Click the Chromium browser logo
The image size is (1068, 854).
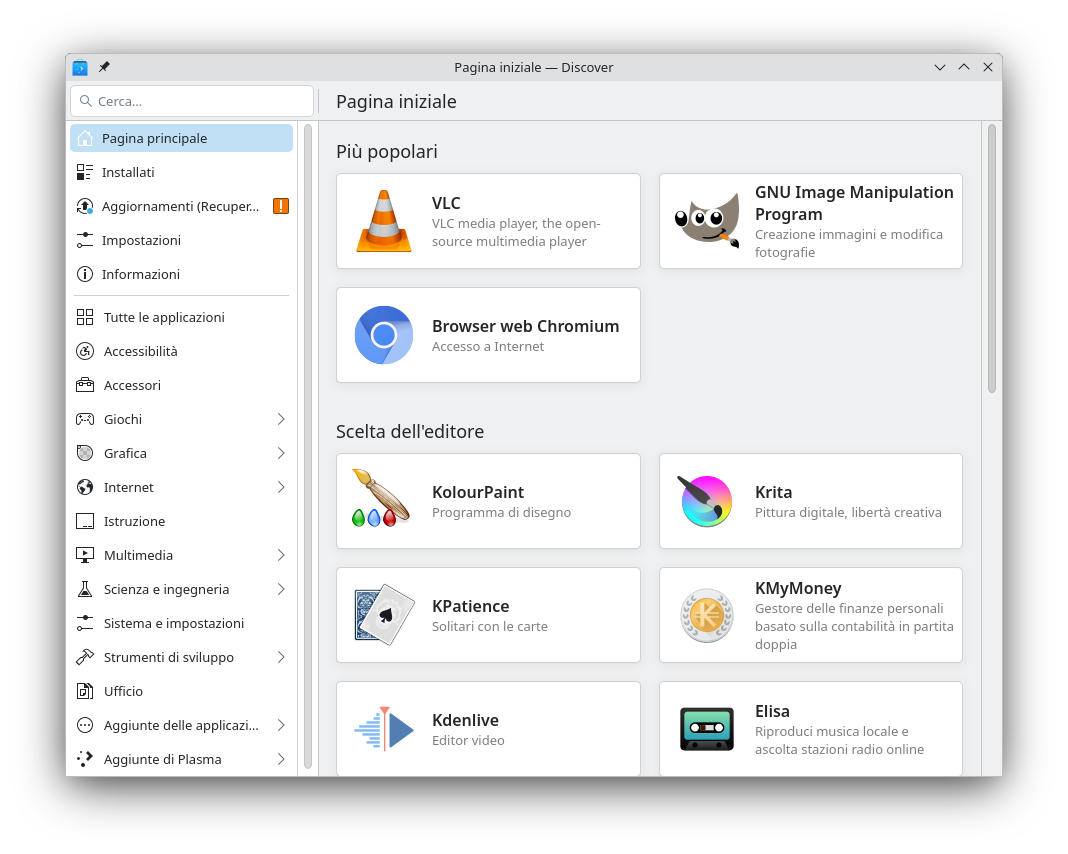click(x=384, y=335)
